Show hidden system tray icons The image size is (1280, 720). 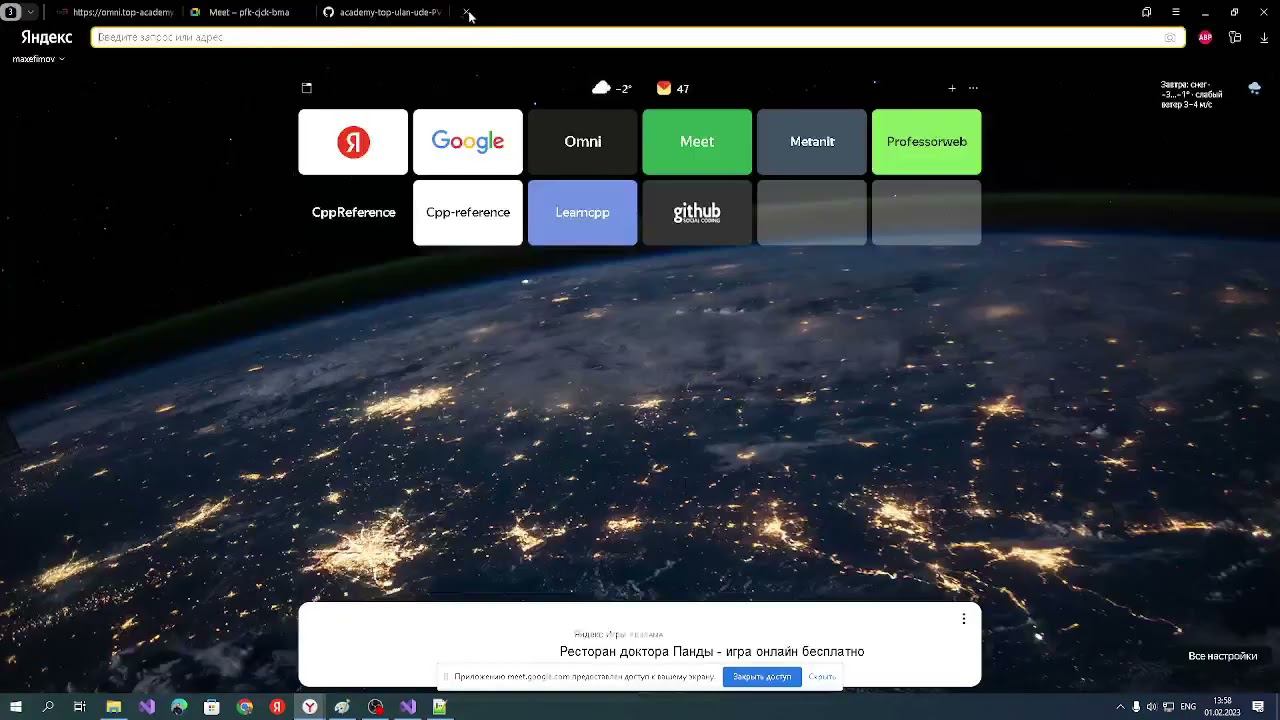[x=1121, y=707]
